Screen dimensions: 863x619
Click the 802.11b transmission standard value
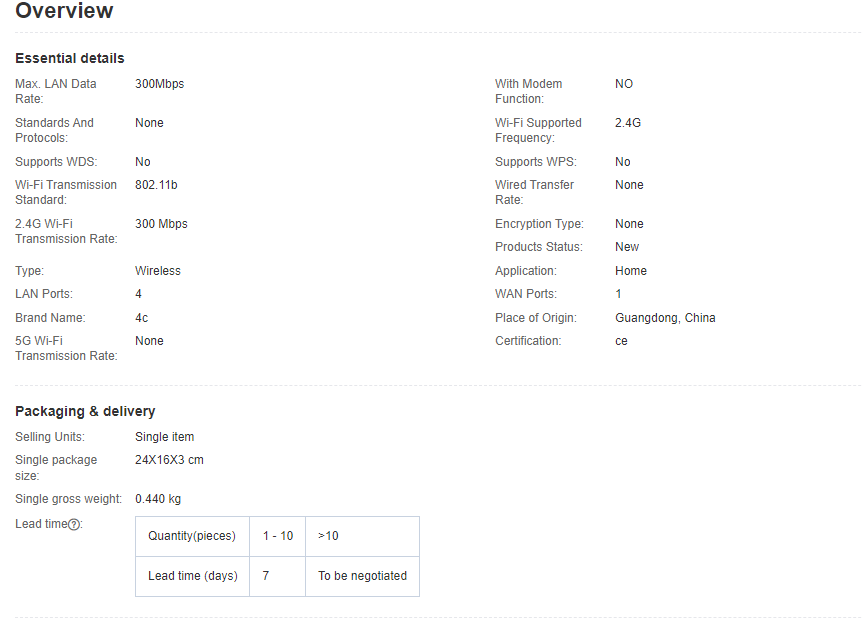coord(156,185)
